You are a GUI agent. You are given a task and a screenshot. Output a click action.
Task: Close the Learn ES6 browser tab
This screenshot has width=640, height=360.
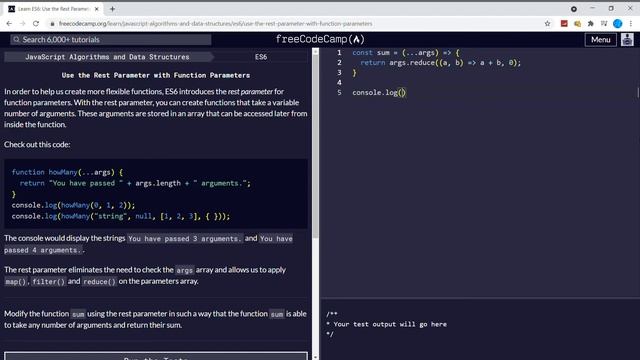point(97,9)
